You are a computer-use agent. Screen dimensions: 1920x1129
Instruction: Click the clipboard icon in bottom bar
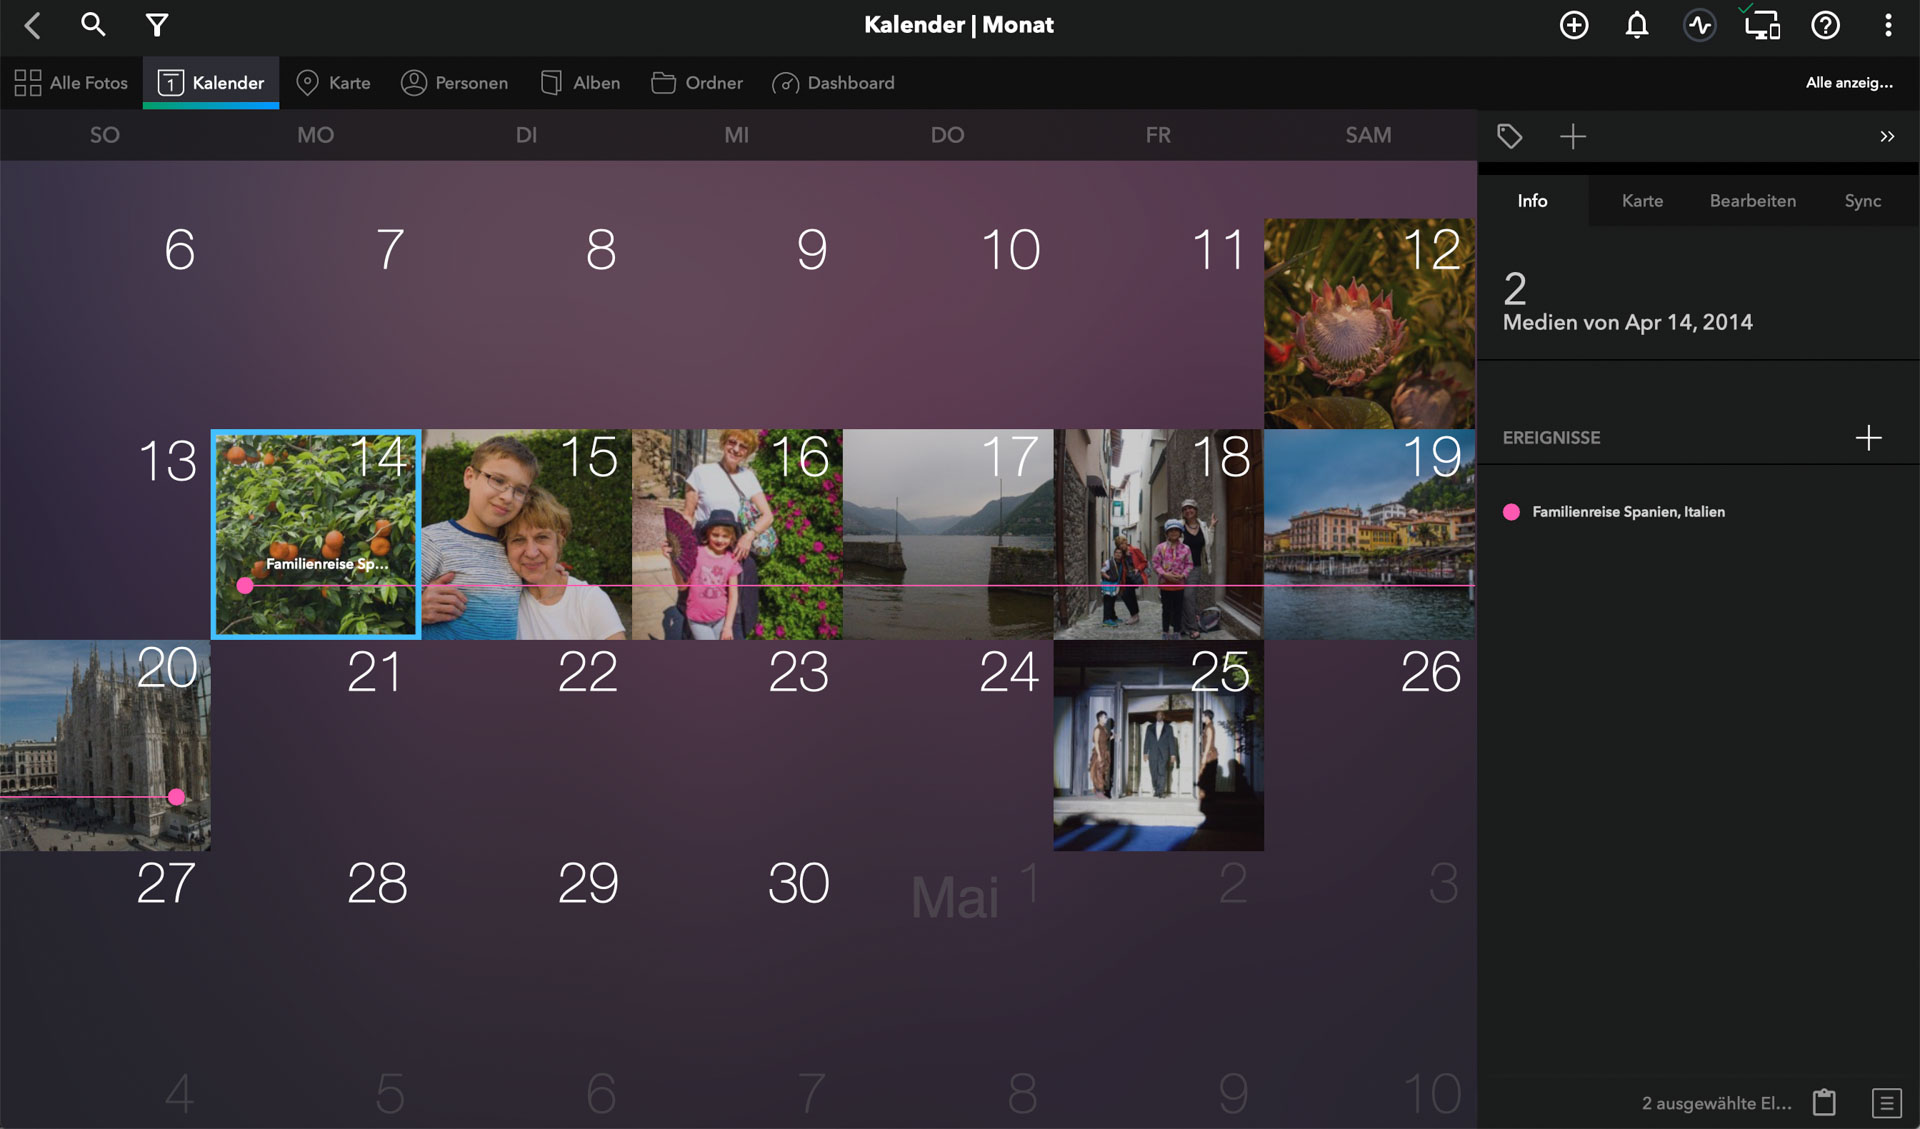[x=1825, y=1102]
